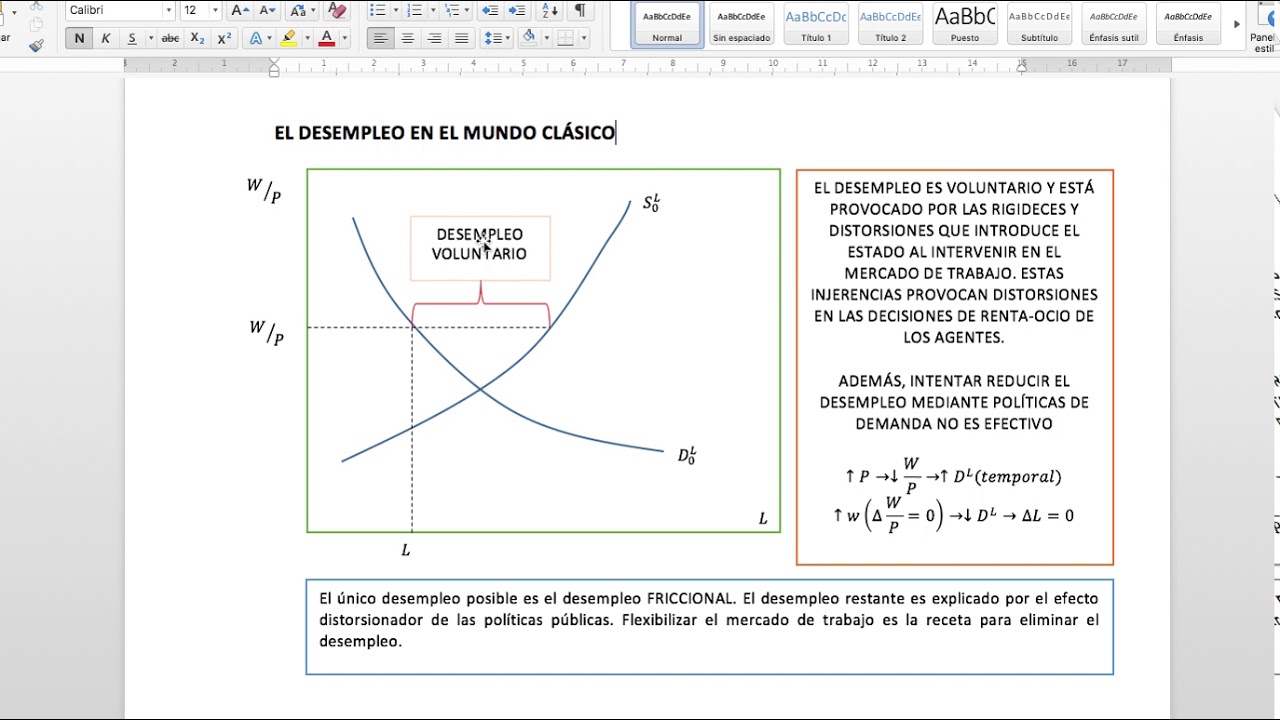Toggle superscript X2 formatting
This screenshot has width=1280, height=720.
point(224,38)
